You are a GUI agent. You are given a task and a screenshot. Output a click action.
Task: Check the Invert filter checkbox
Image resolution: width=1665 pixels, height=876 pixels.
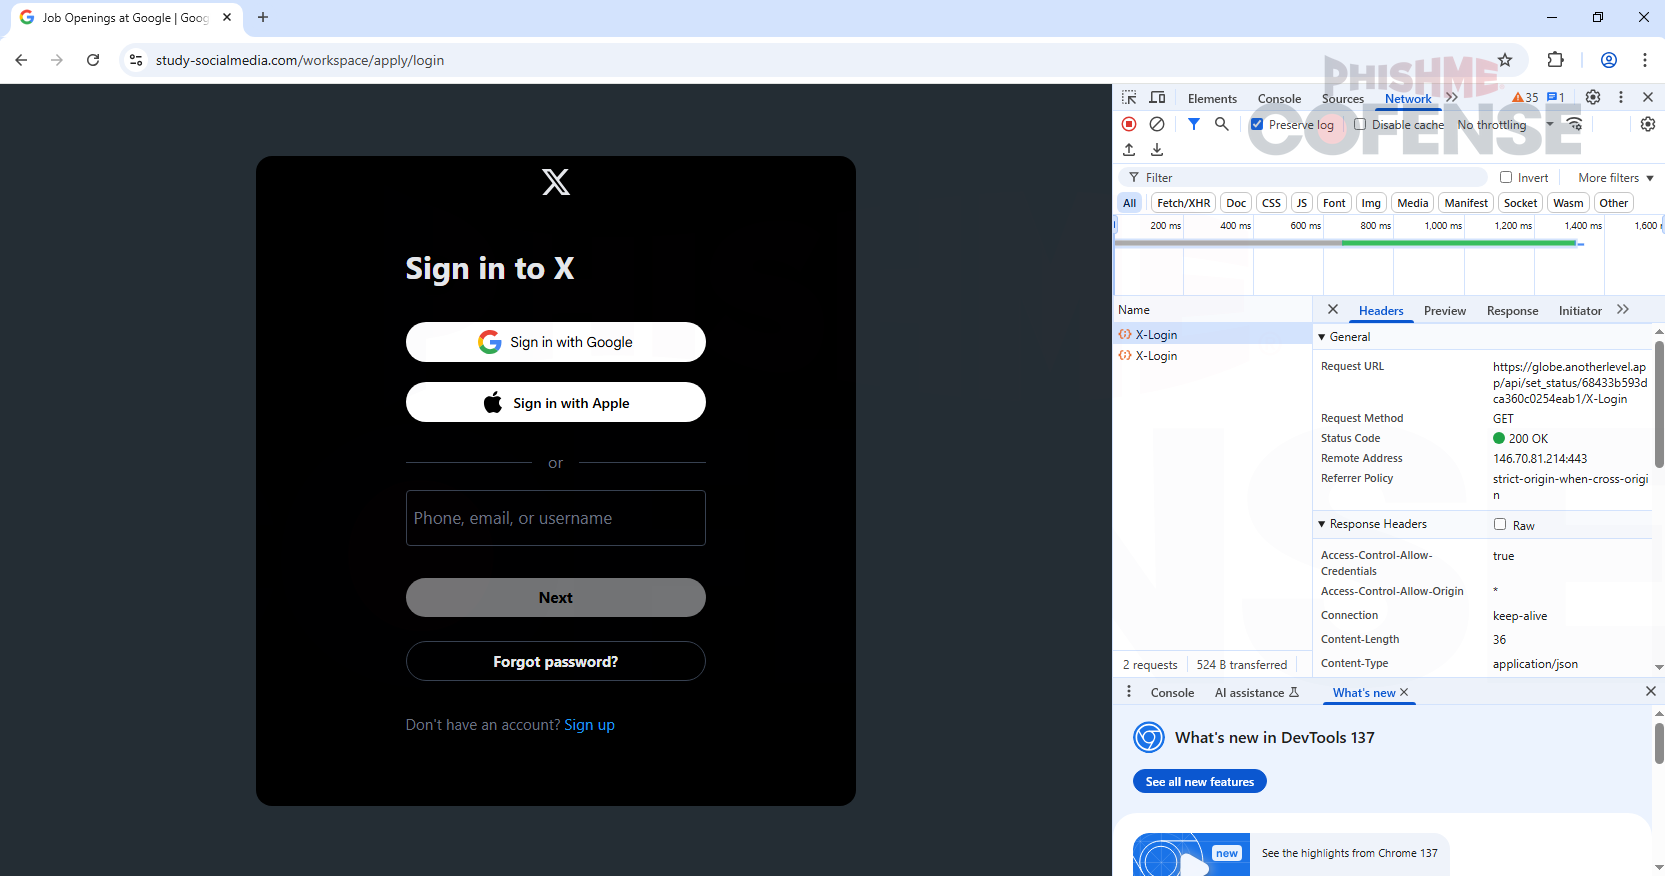point(1506,178)
